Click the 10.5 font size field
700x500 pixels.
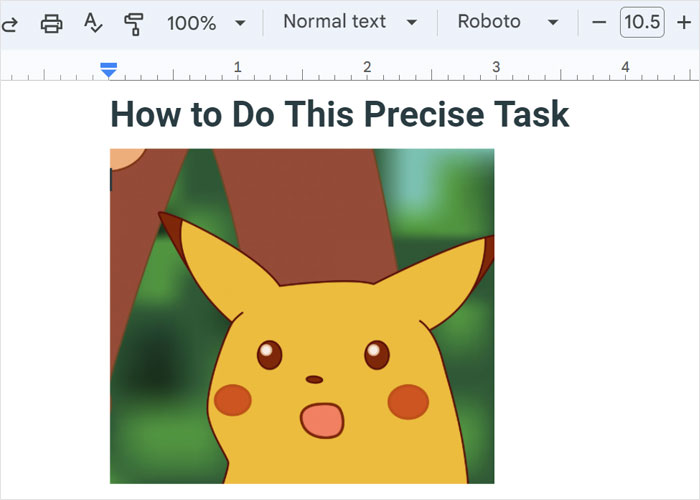pos(642,23)
